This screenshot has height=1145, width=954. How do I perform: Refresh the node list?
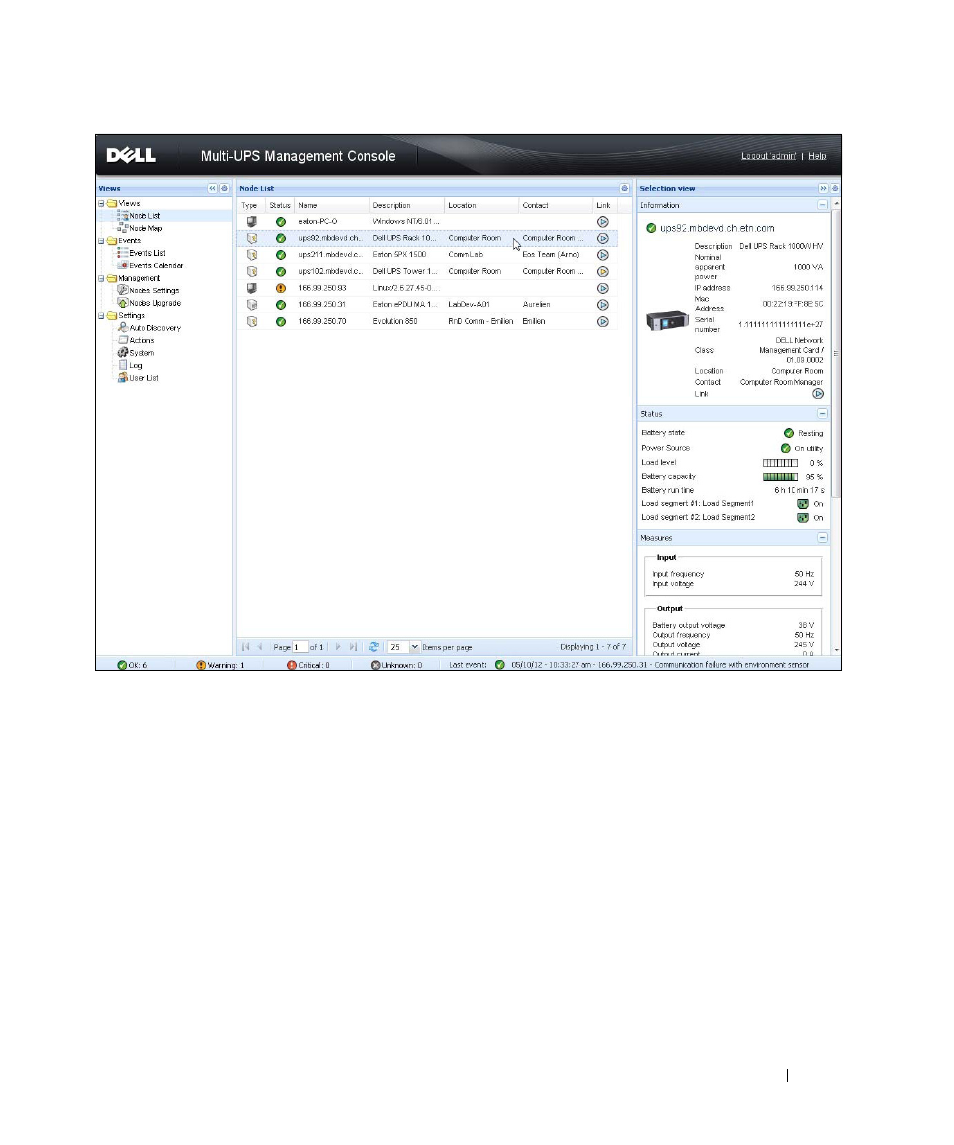pos(373,647)
